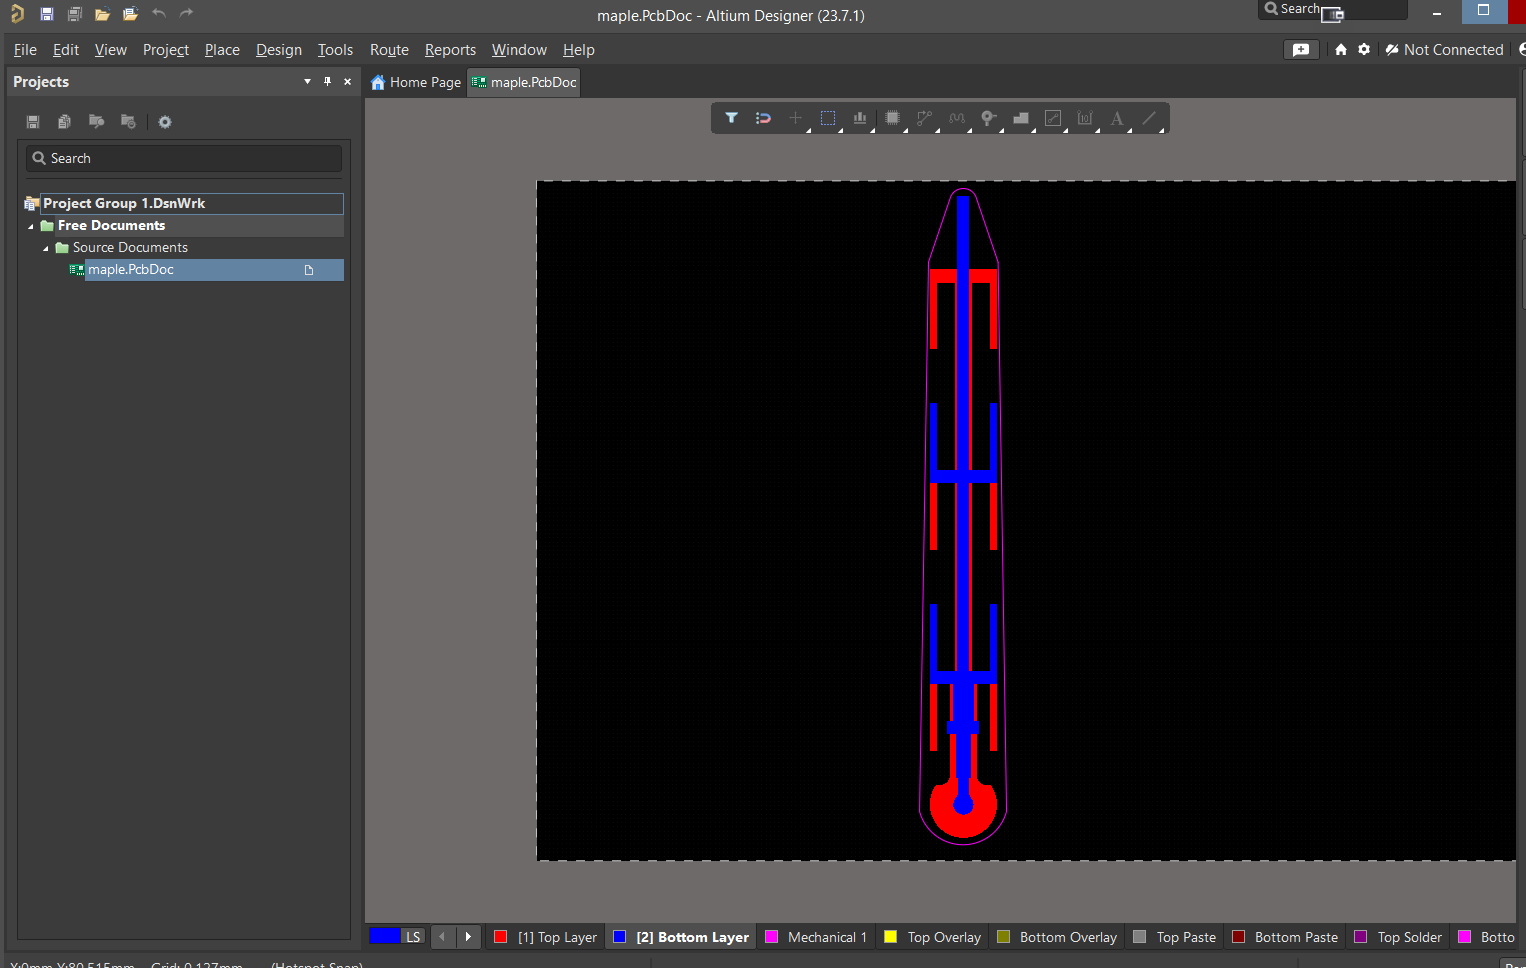Viewport: 1526px width, 968px height.
Task: Switch to the Home Page tab
Action: point(416,82)
